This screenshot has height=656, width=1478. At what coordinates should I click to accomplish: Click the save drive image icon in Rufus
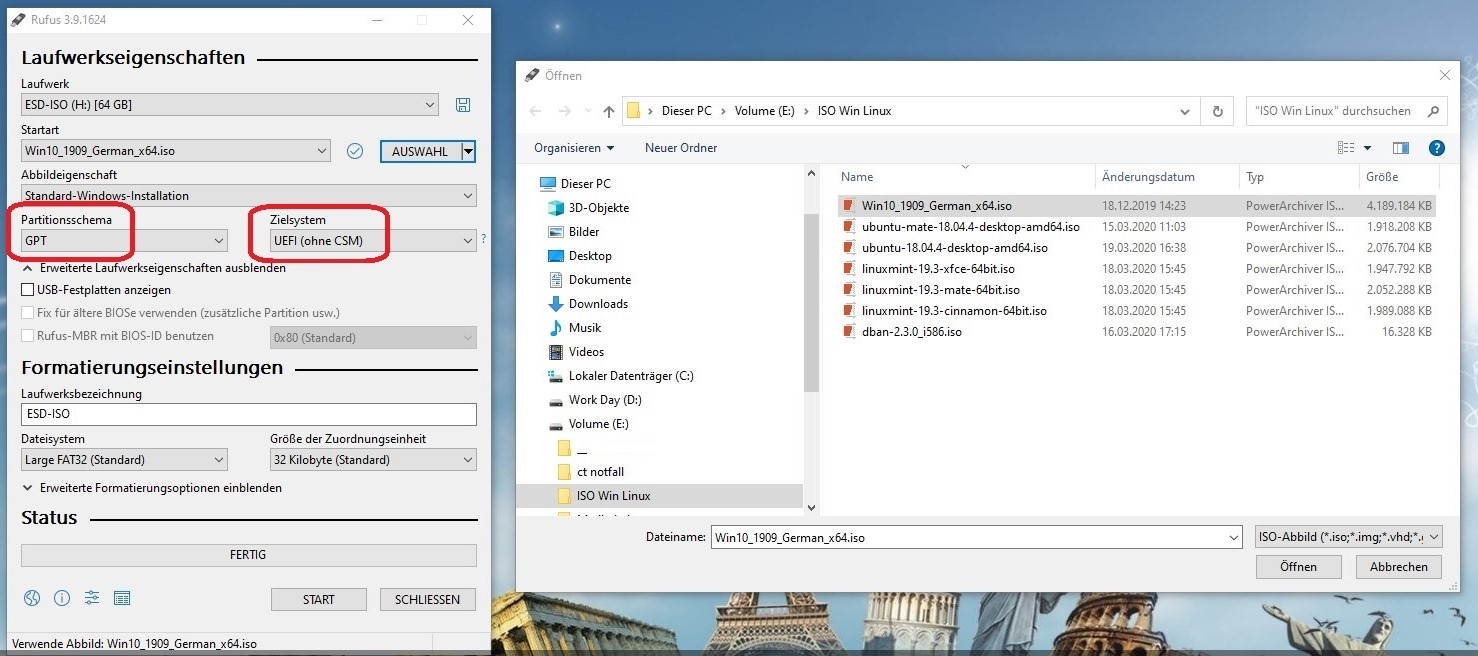click(463, 105)
